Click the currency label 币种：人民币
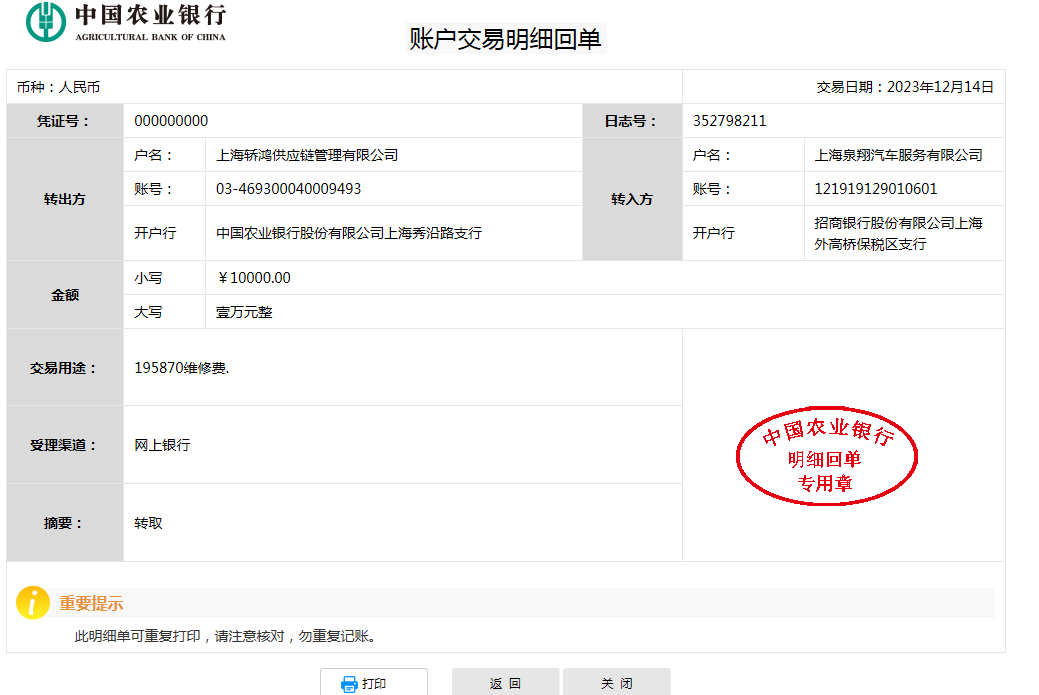The width and height of the screenshot is (1039, 695). click(58, 87)
